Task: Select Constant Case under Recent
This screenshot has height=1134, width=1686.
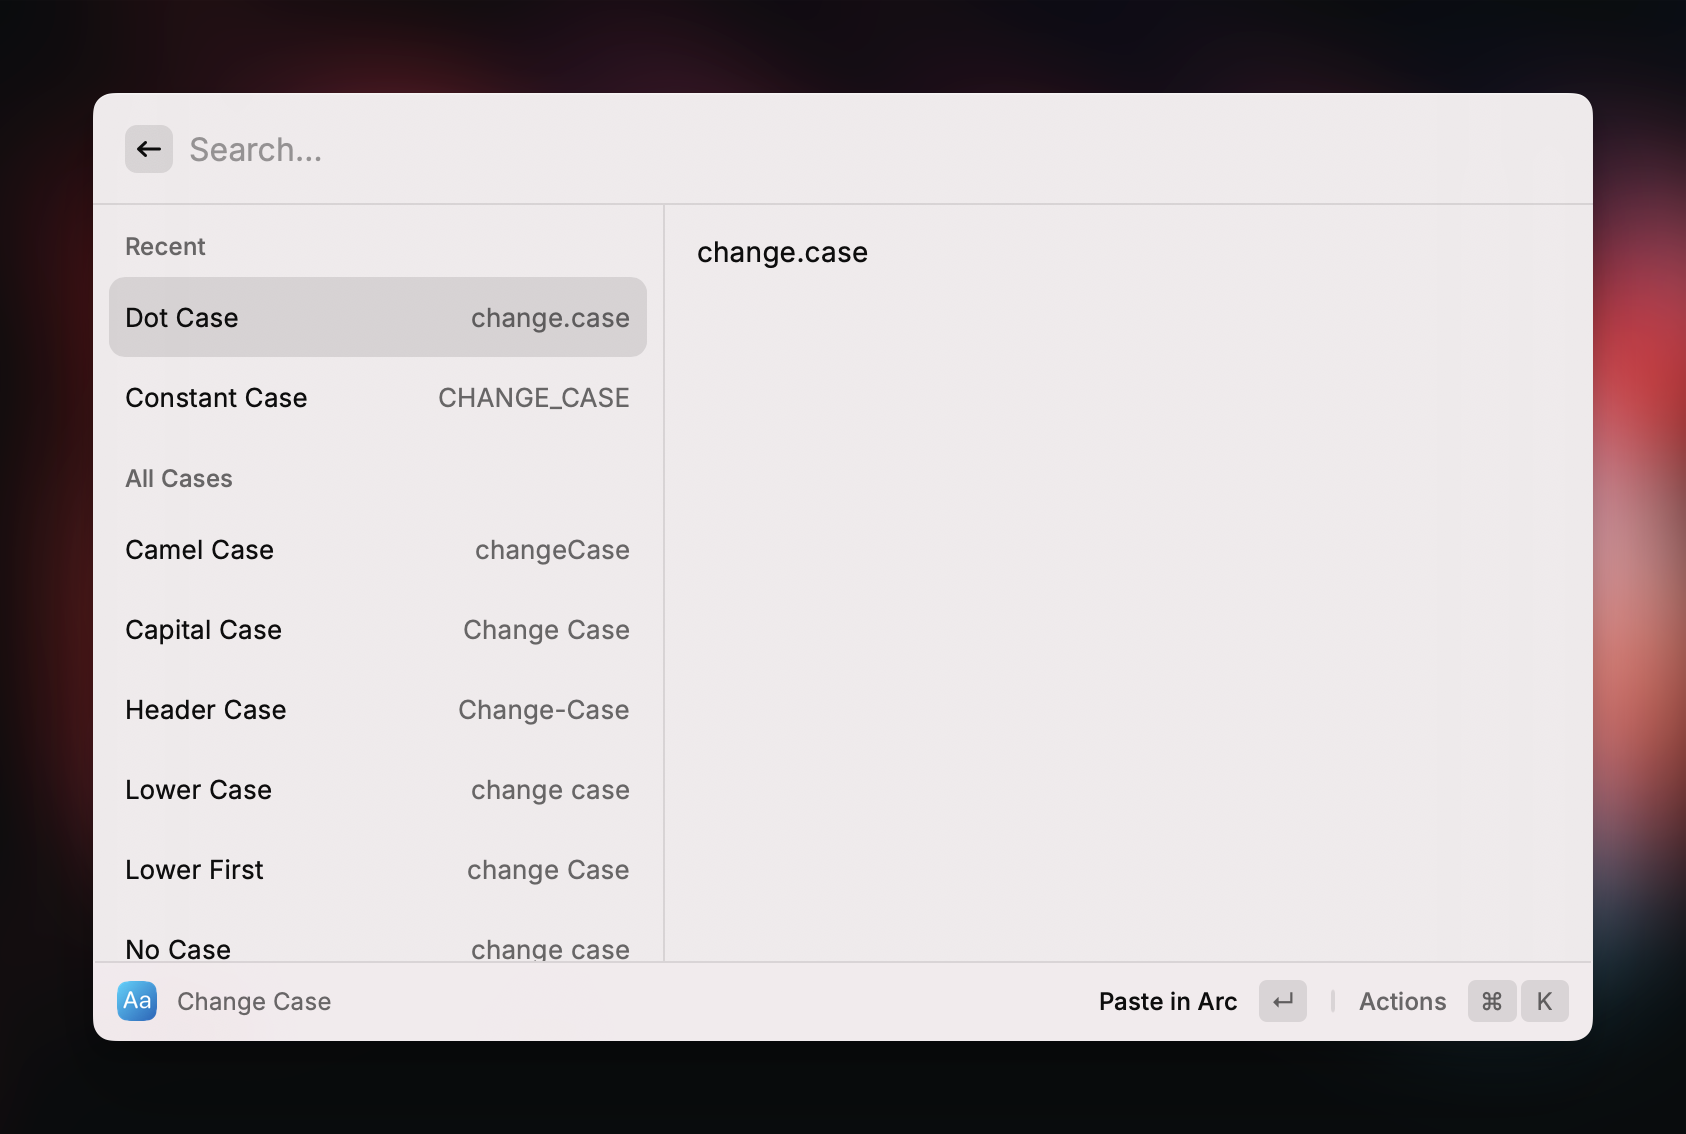Action: pyautogui.click(x=377, y=397)
